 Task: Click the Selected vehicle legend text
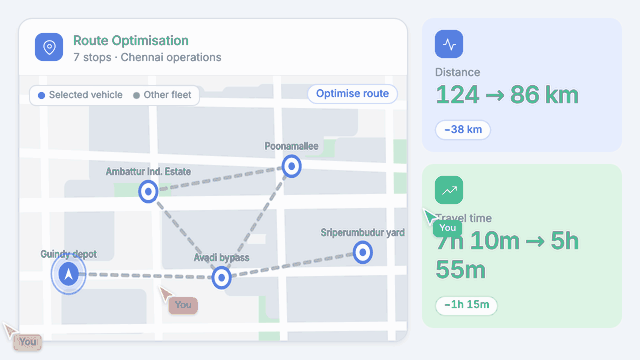tap(86, 95)
